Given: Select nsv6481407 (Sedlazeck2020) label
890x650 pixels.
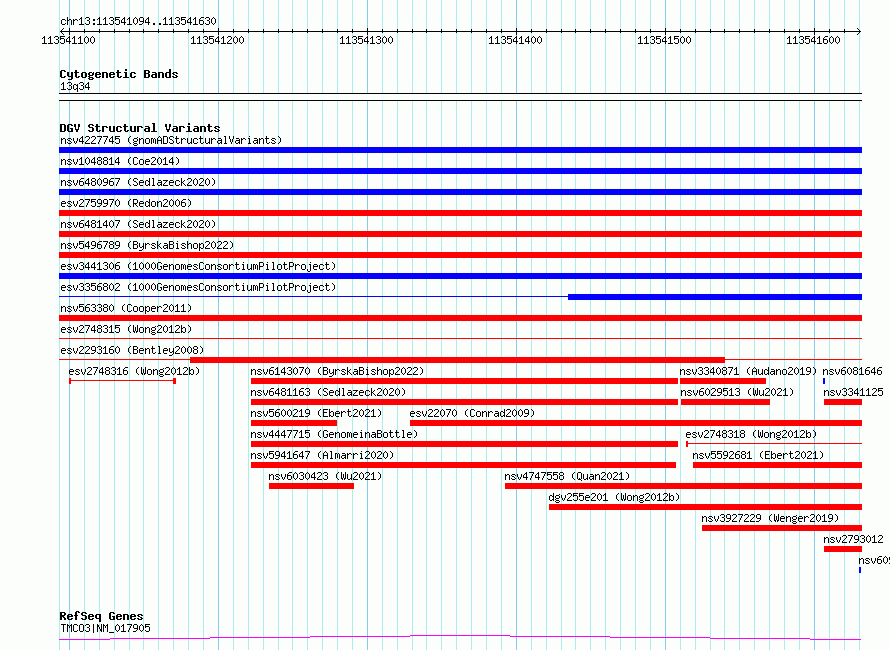Looking at the screenshot, I should pyautogui.click(x=138, y=224).
